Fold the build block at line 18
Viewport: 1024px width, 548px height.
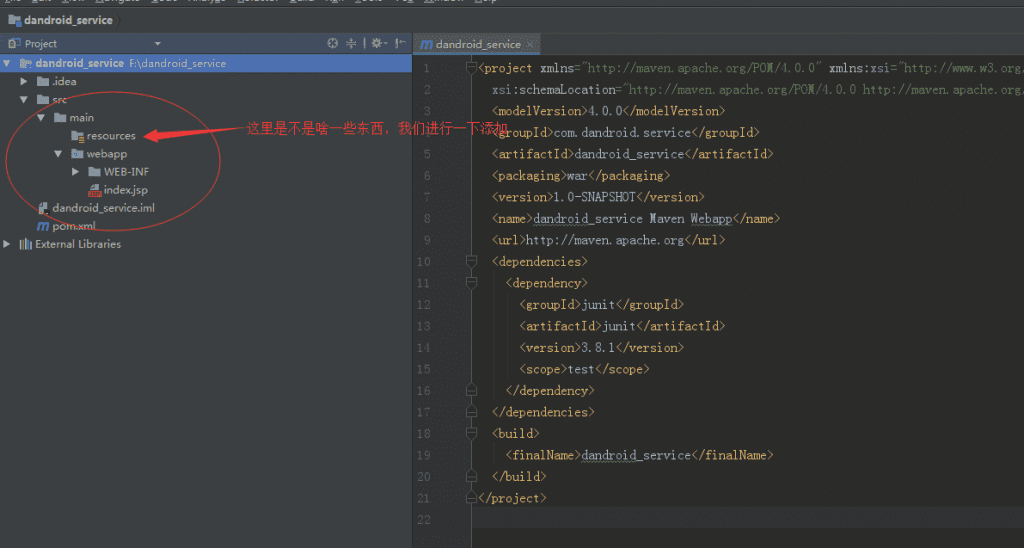tap(471, 434)
